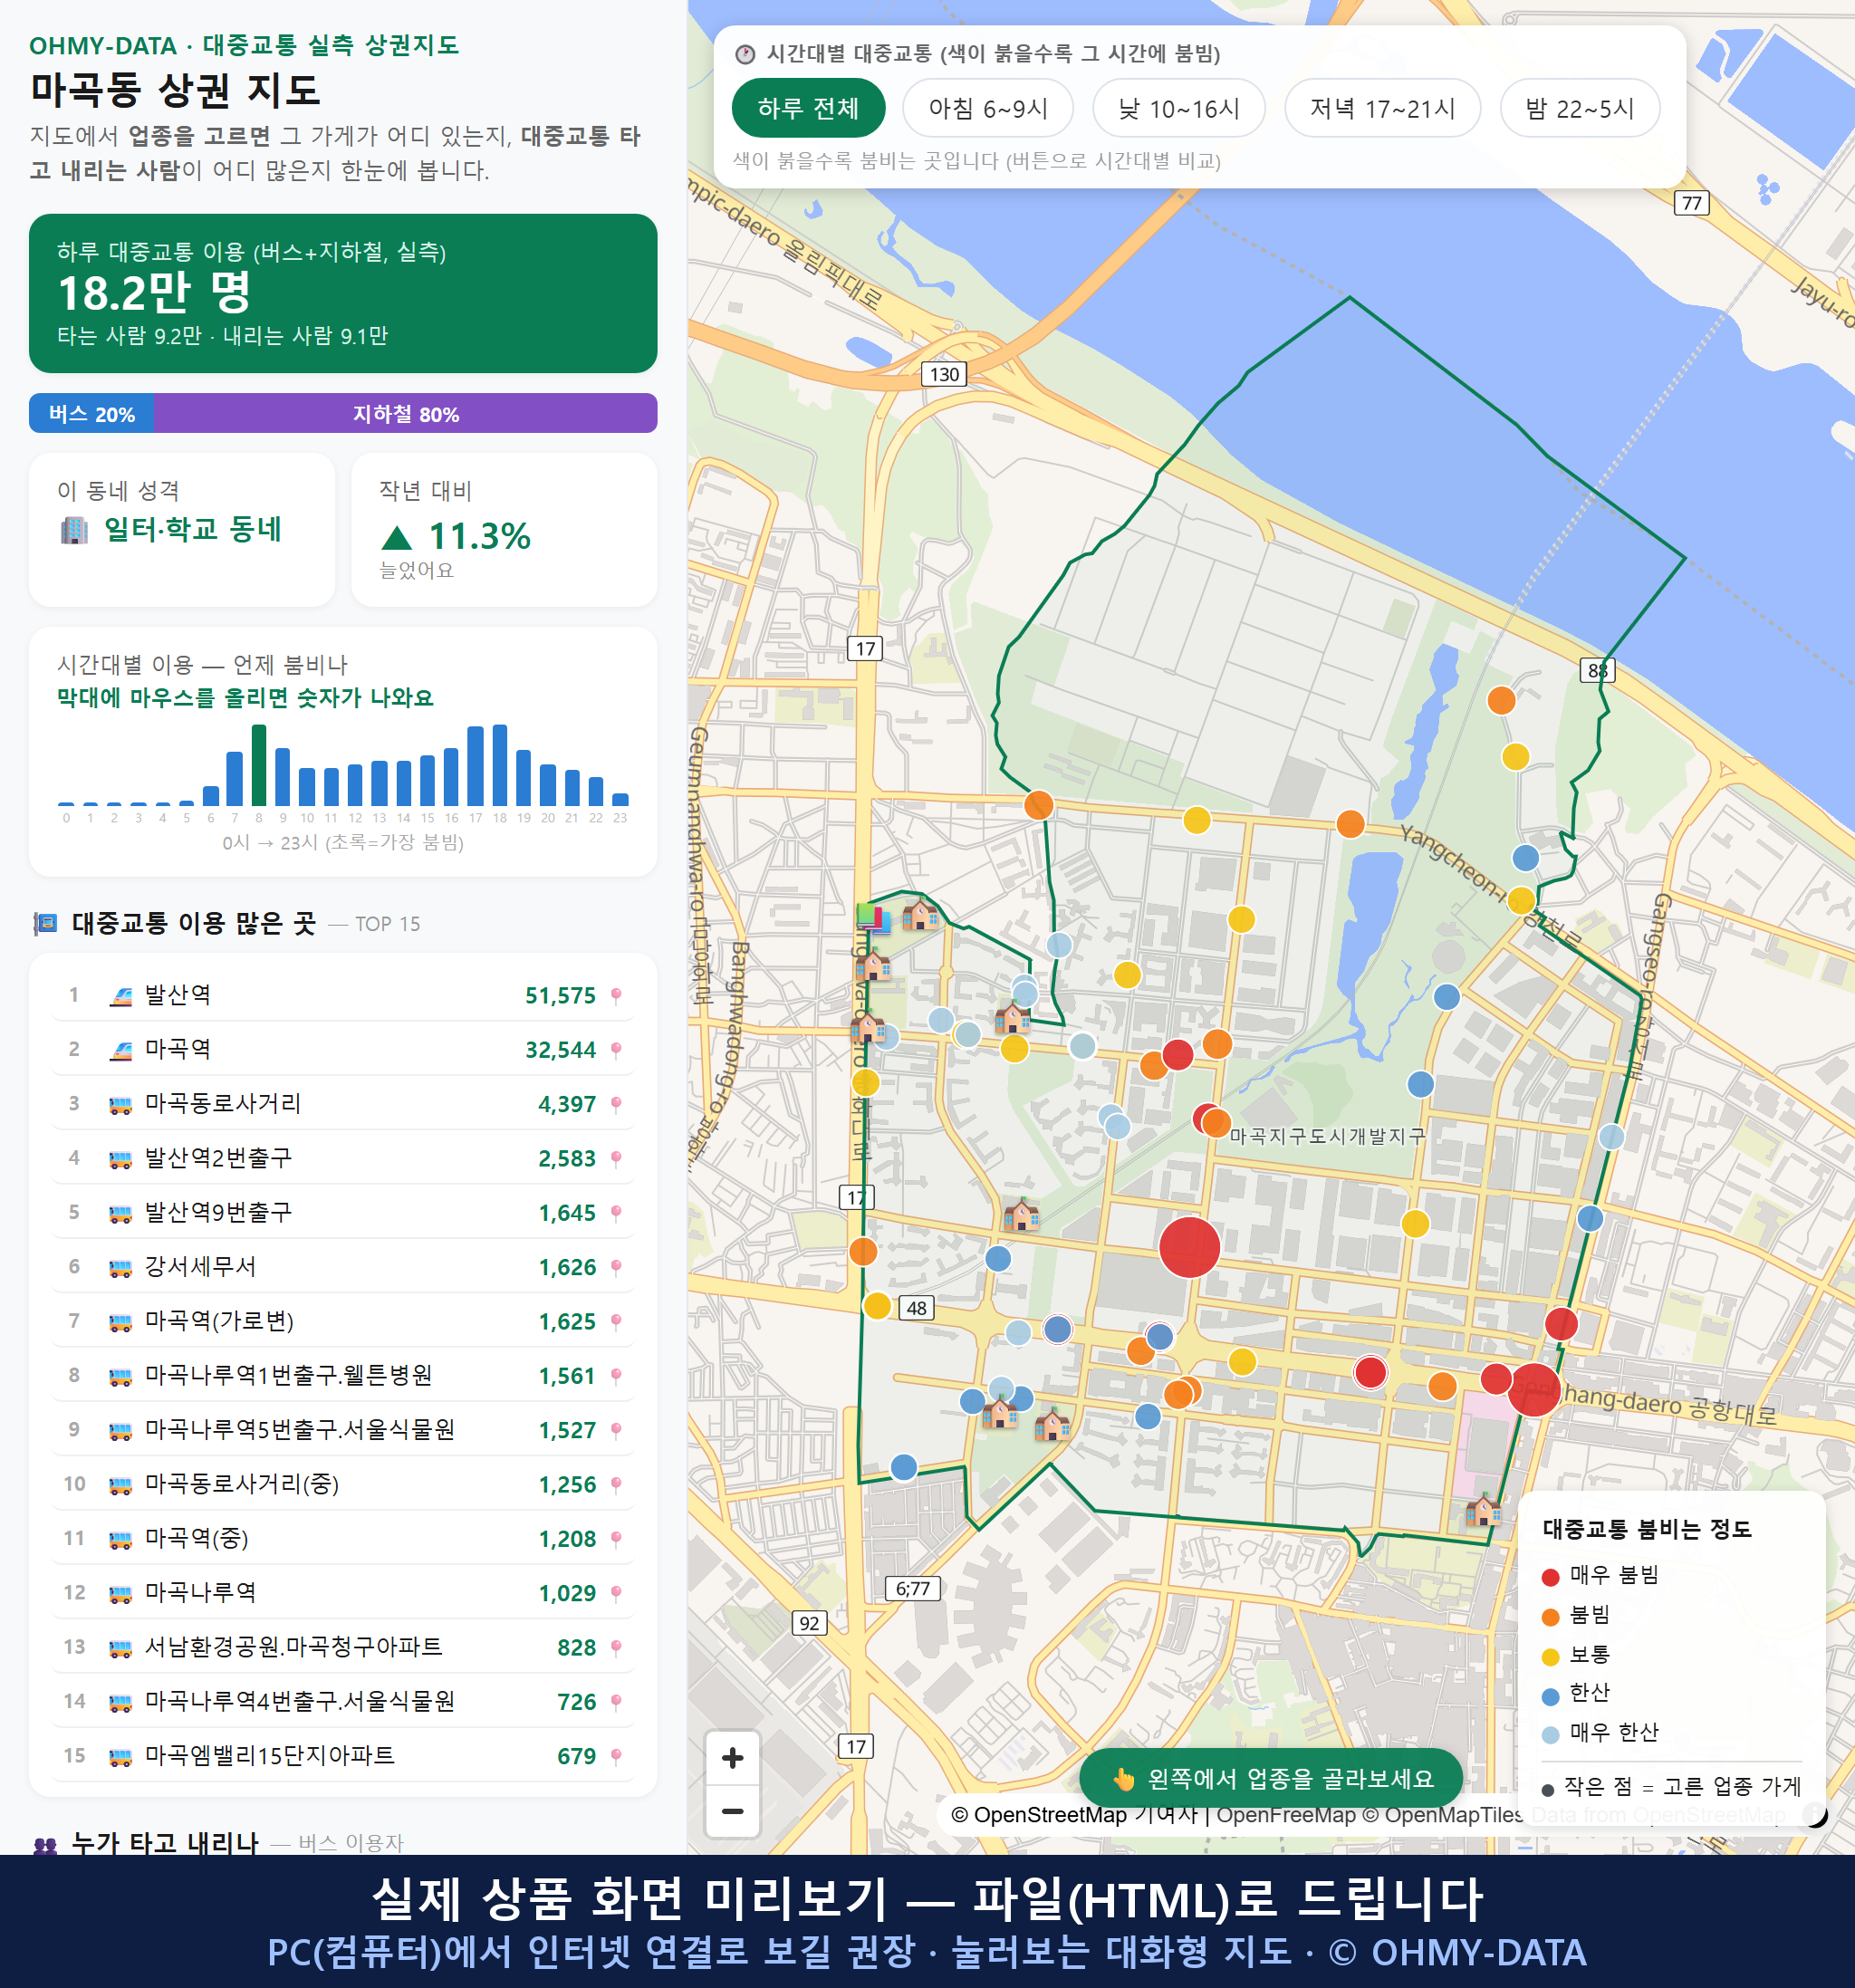Click the 한산 blue legend swatch

click(1550, 1696)
